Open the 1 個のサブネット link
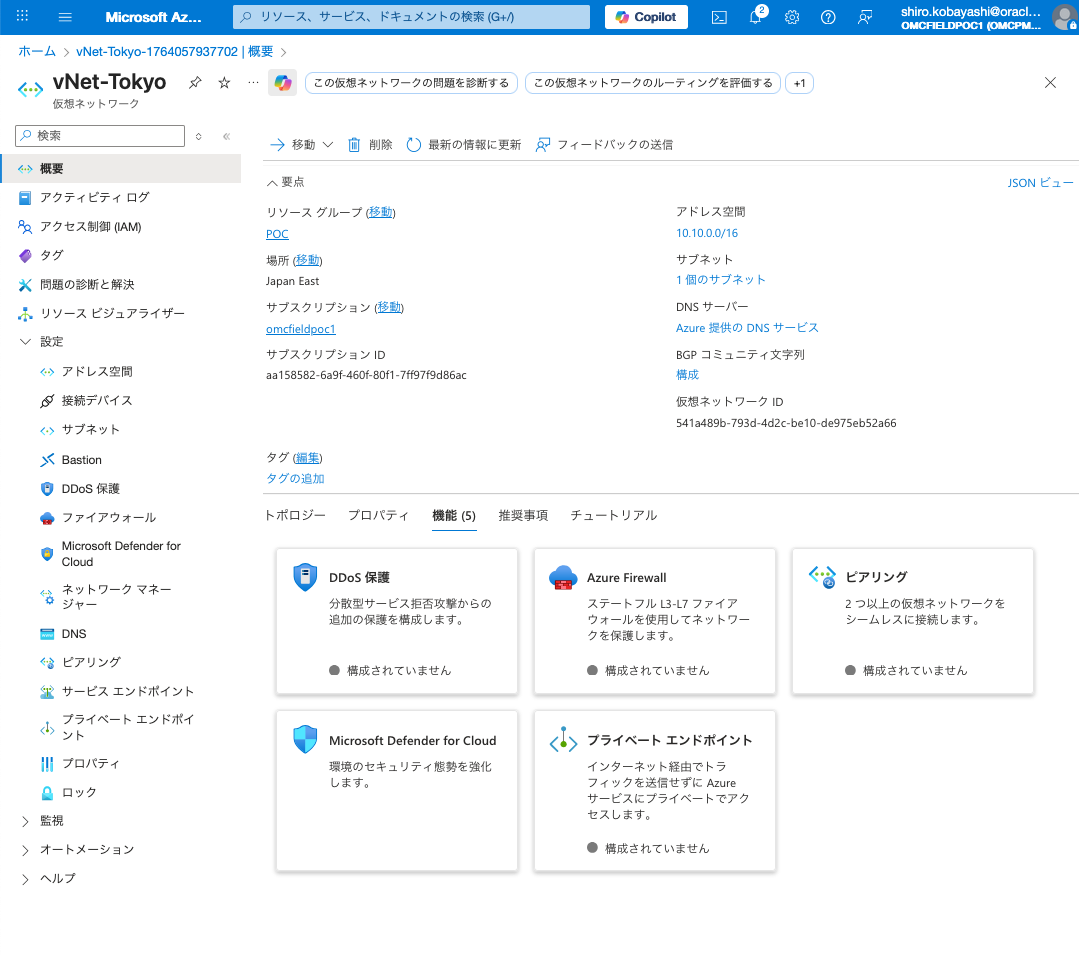The height and width of the screenshot is (960, 1079). (x=720, y=280)
